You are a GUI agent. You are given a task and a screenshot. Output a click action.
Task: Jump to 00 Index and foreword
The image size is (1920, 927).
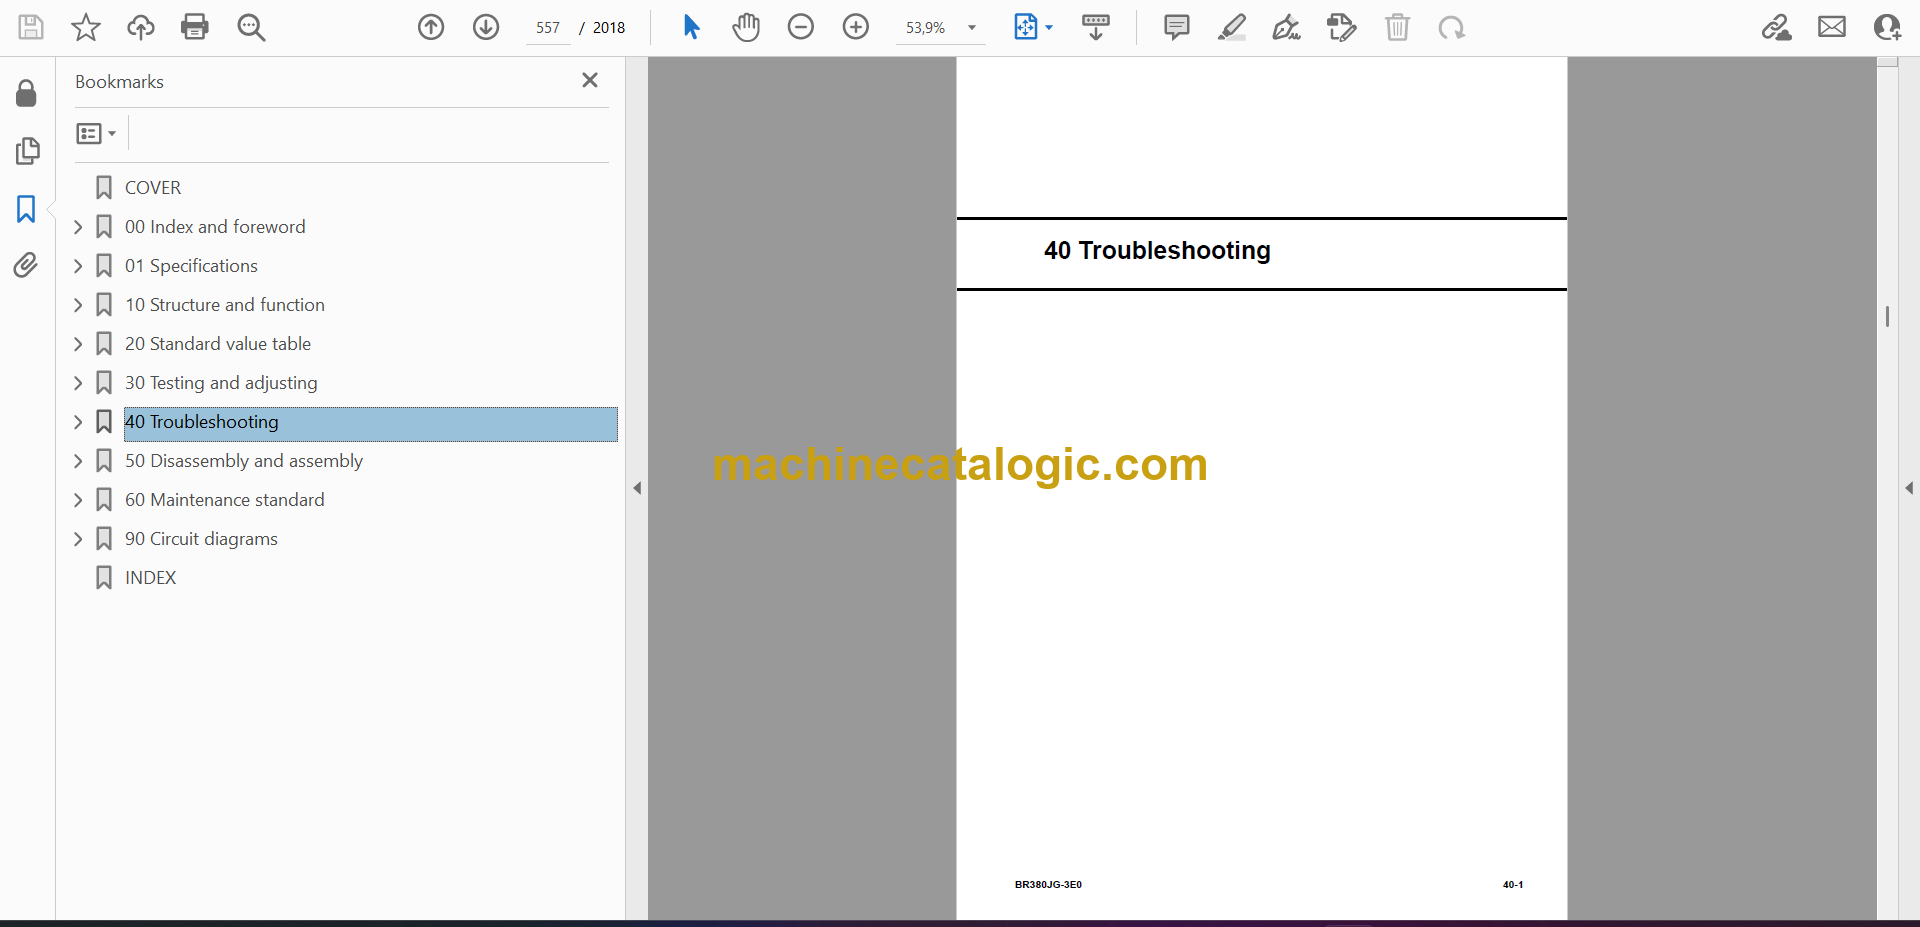pos(215,227)
